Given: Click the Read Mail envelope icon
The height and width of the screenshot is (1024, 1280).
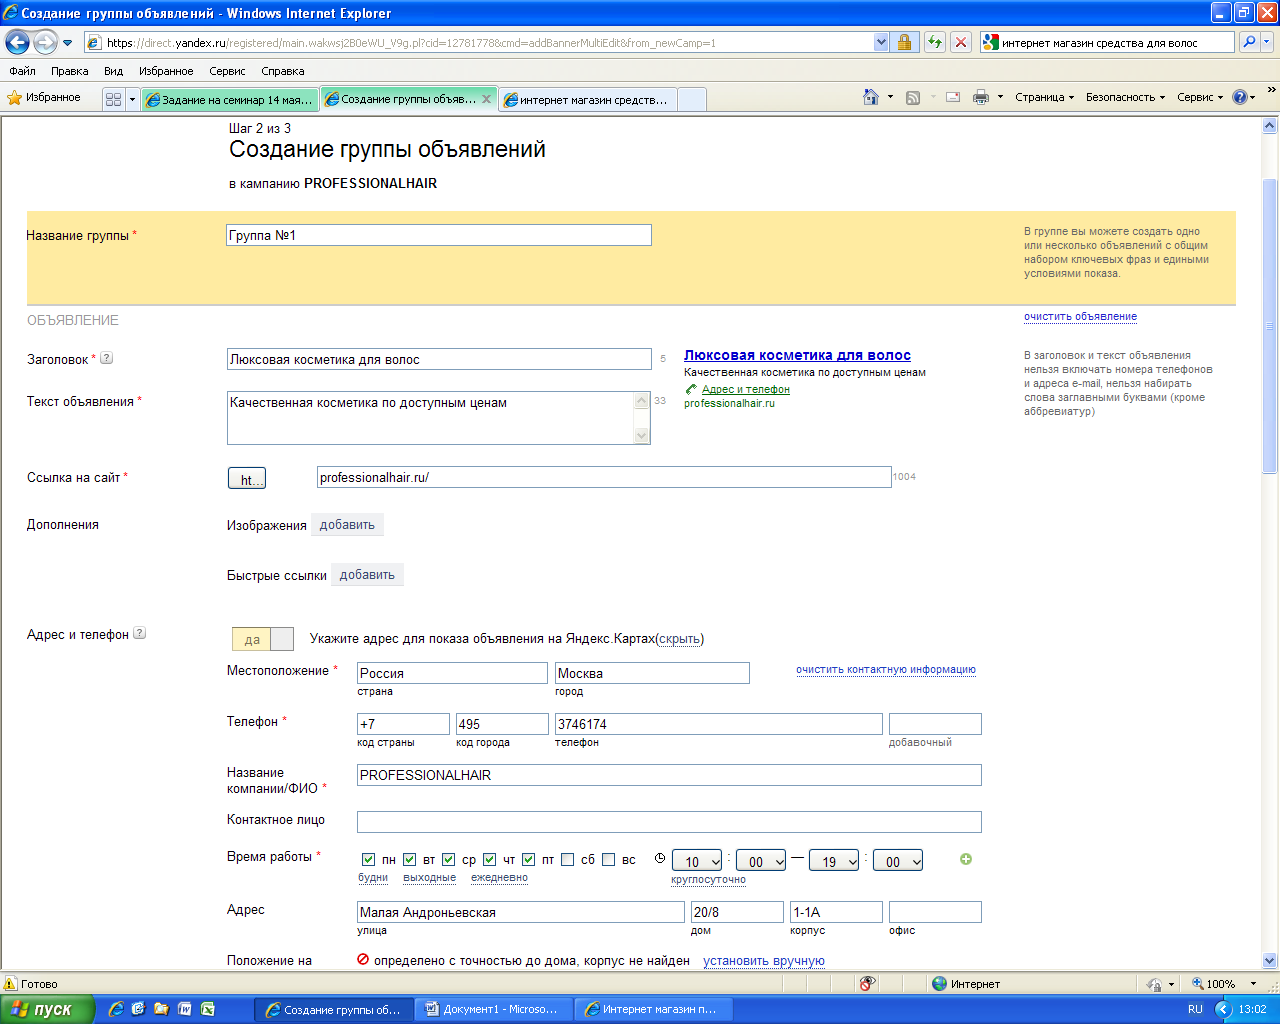Looking at the screenshot, I should 953,97.
